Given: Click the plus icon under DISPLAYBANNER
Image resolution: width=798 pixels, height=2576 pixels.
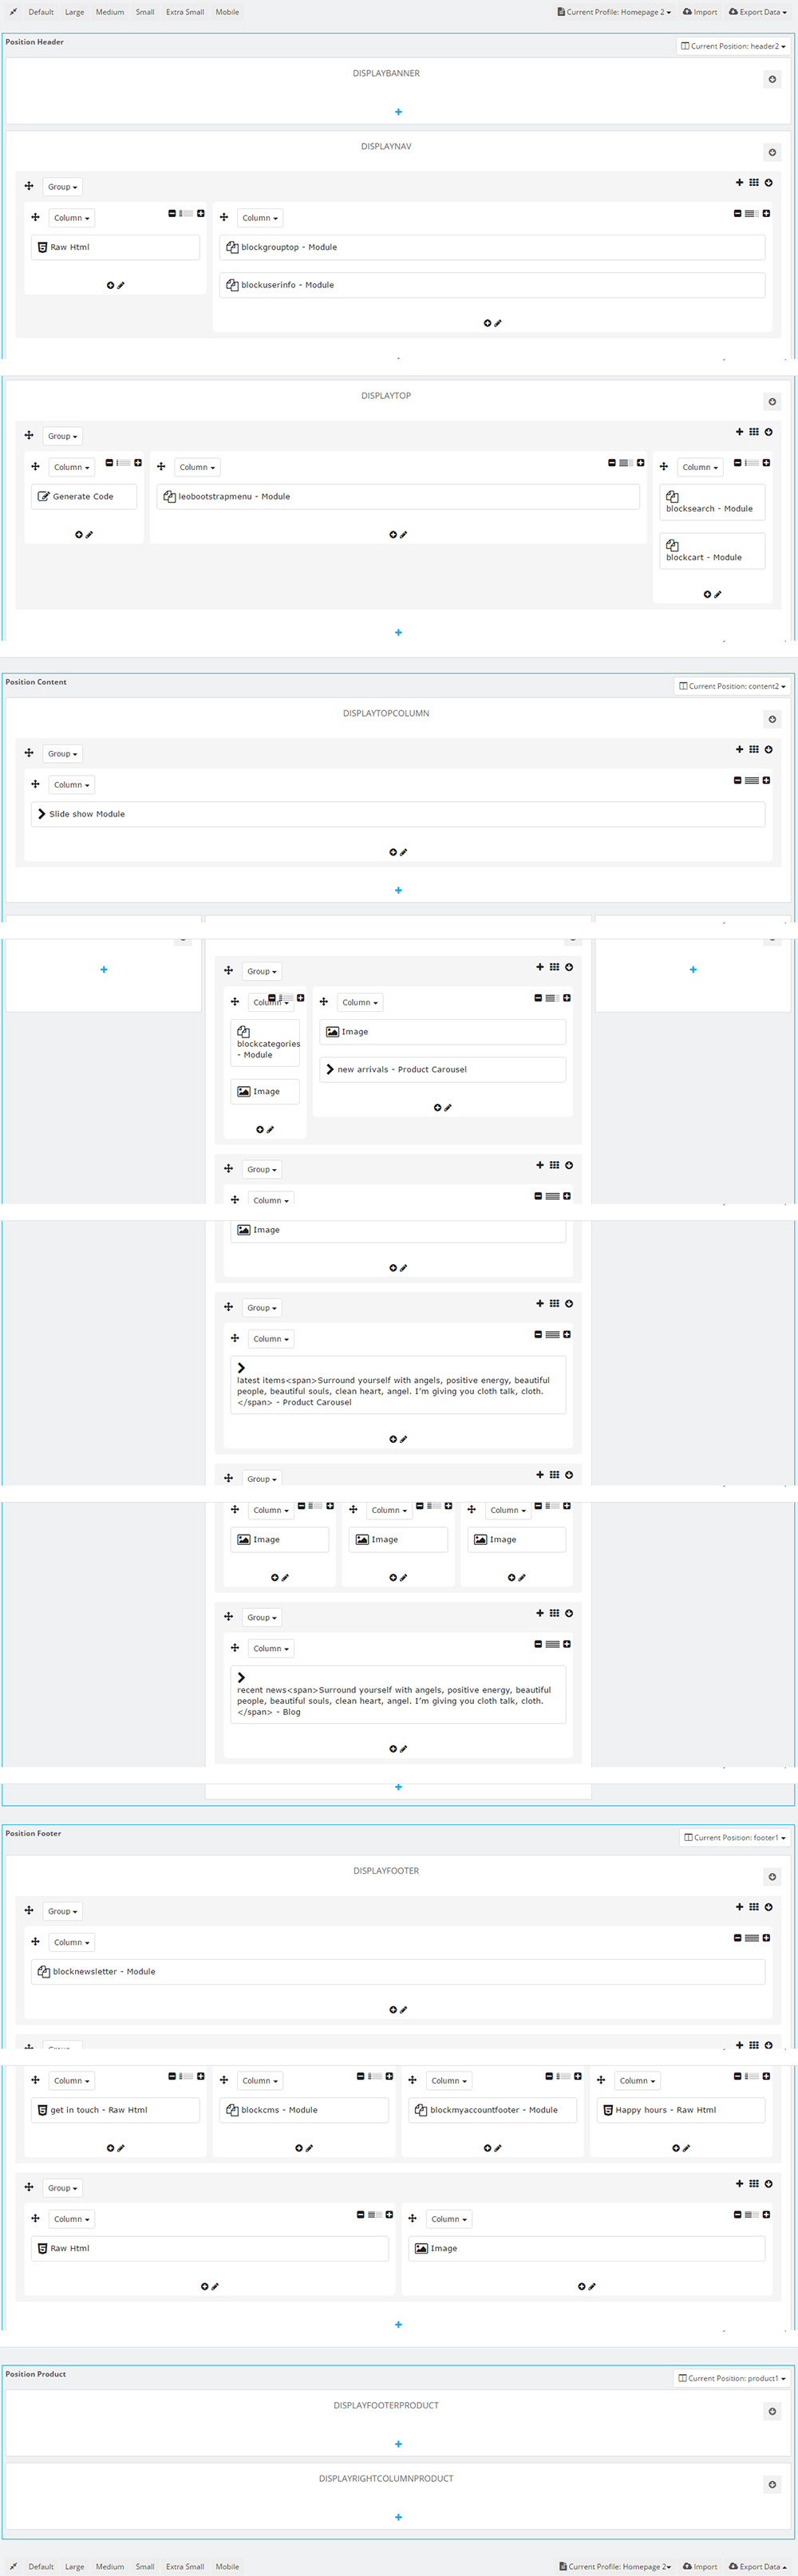Looking at the screenshot, I should 398,112.
